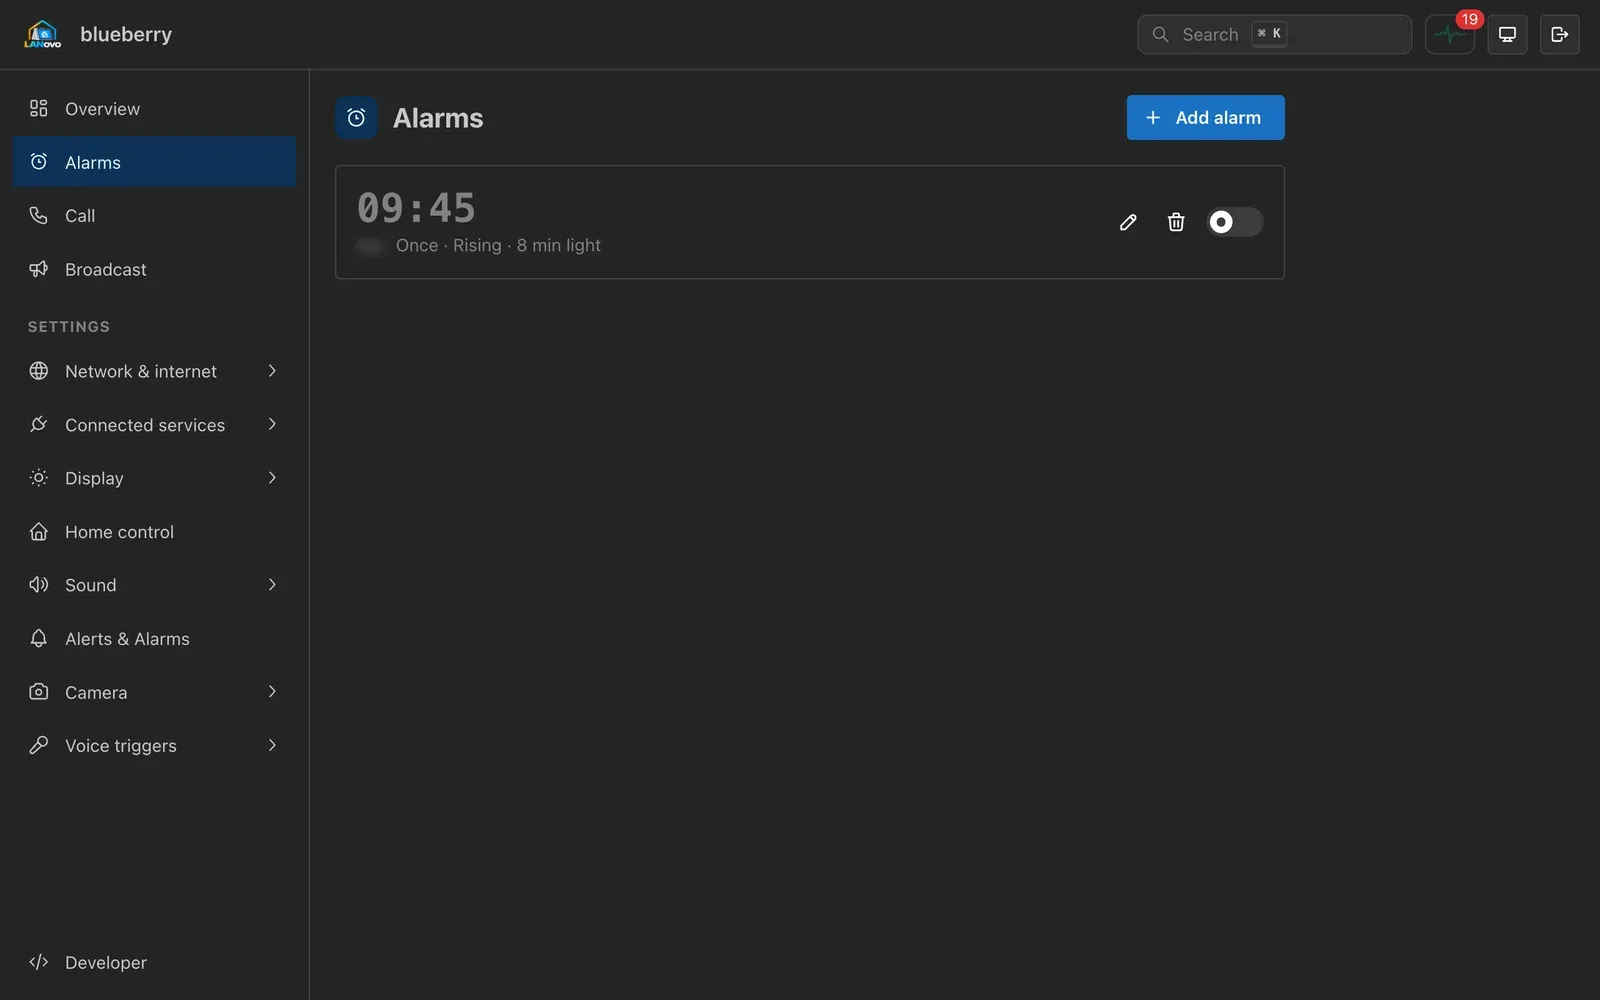Focus the Search field
Image resolution: width=1600 pixels, height=1000 pixels.
coord(1274,34)
